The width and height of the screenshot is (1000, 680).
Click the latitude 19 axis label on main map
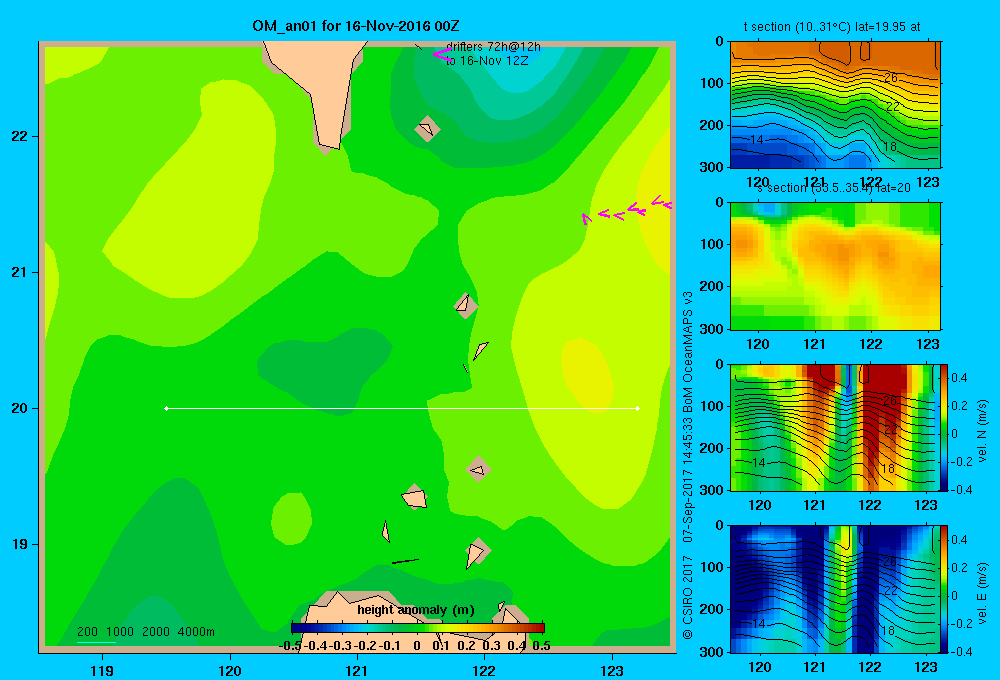click(20, 544)
